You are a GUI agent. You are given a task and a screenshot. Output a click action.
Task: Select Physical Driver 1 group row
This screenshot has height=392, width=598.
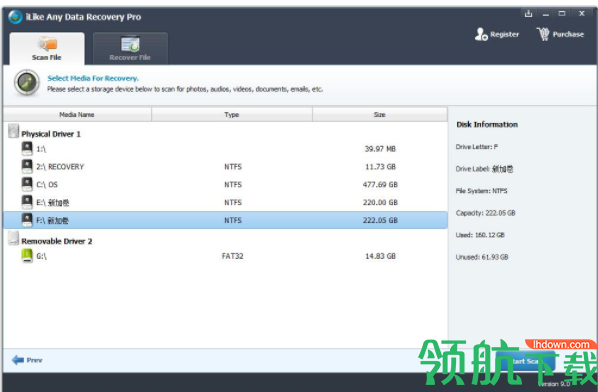click(225, 133)
